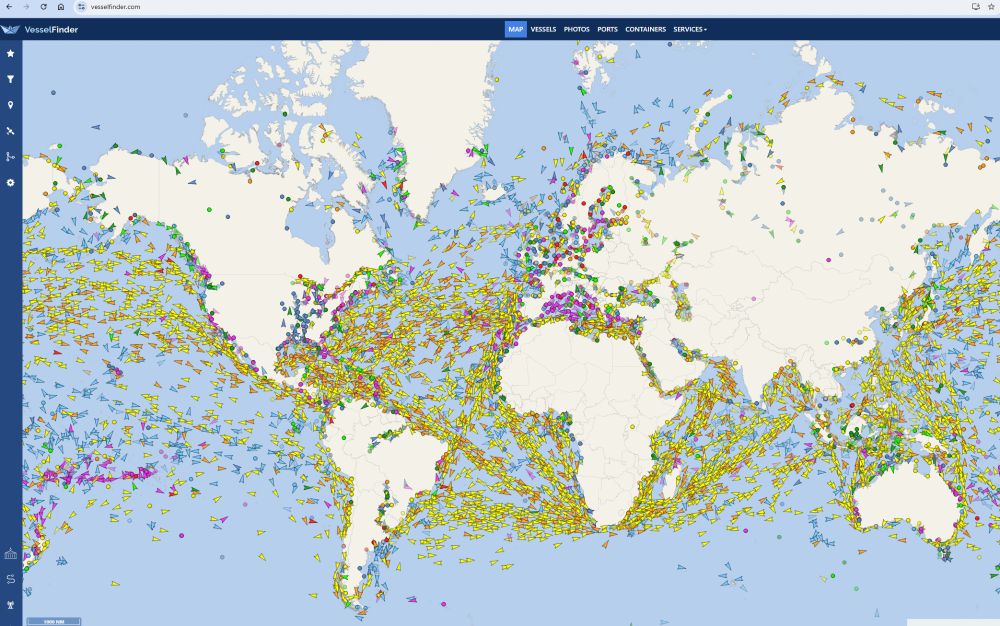The image size is (1000, 626).
Task: Toggle ports display with the building icon
Action: tap(10, 554)
